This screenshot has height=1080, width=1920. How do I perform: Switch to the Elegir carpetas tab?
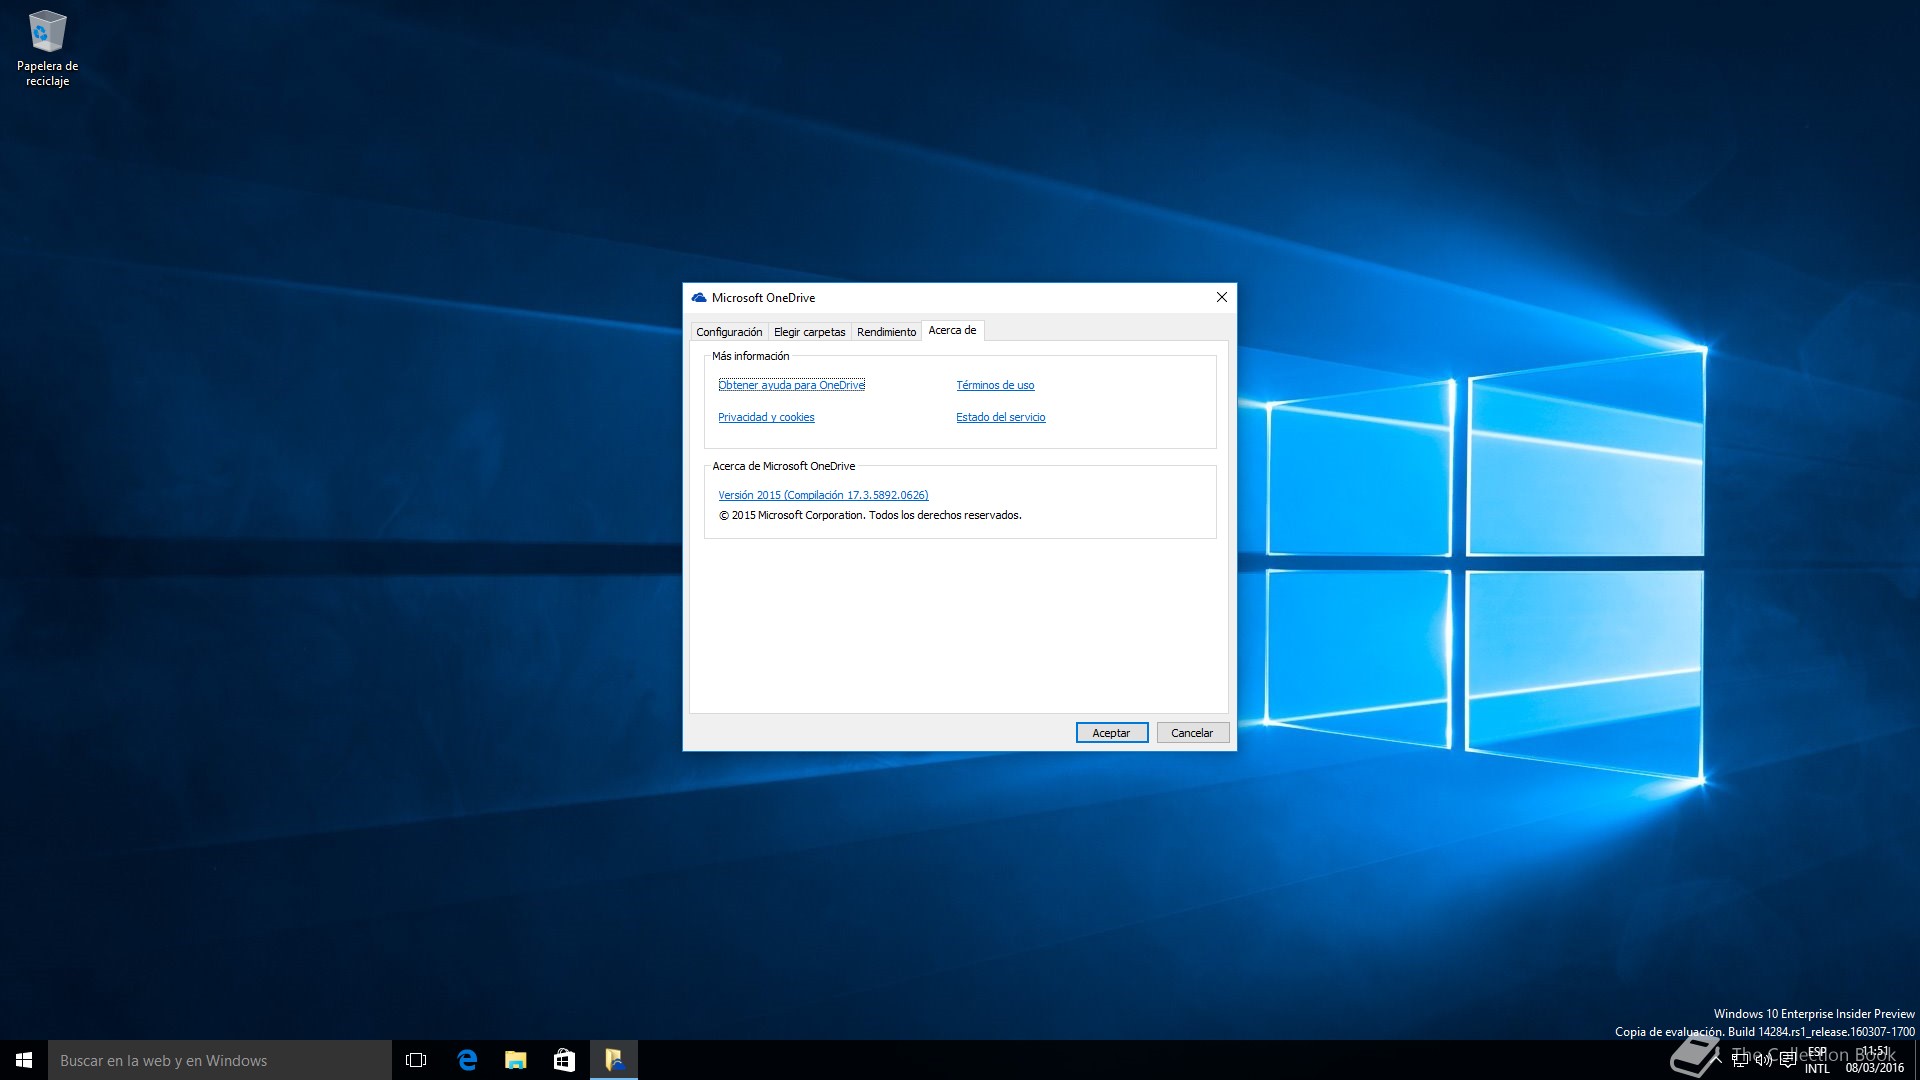click(x=809, y=332)
